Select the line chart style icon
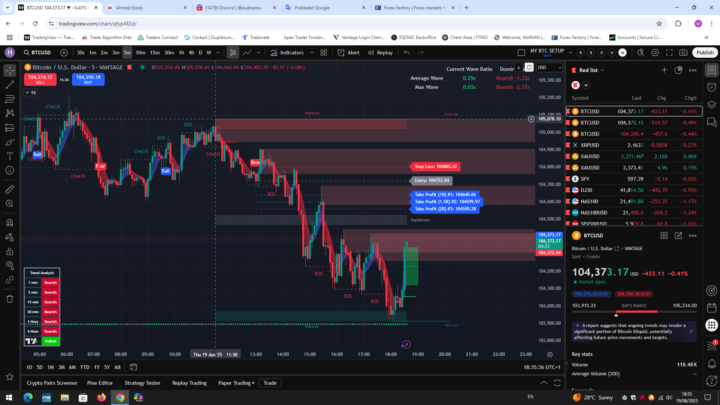Screen dimensions: 720x405 (247, 53)
